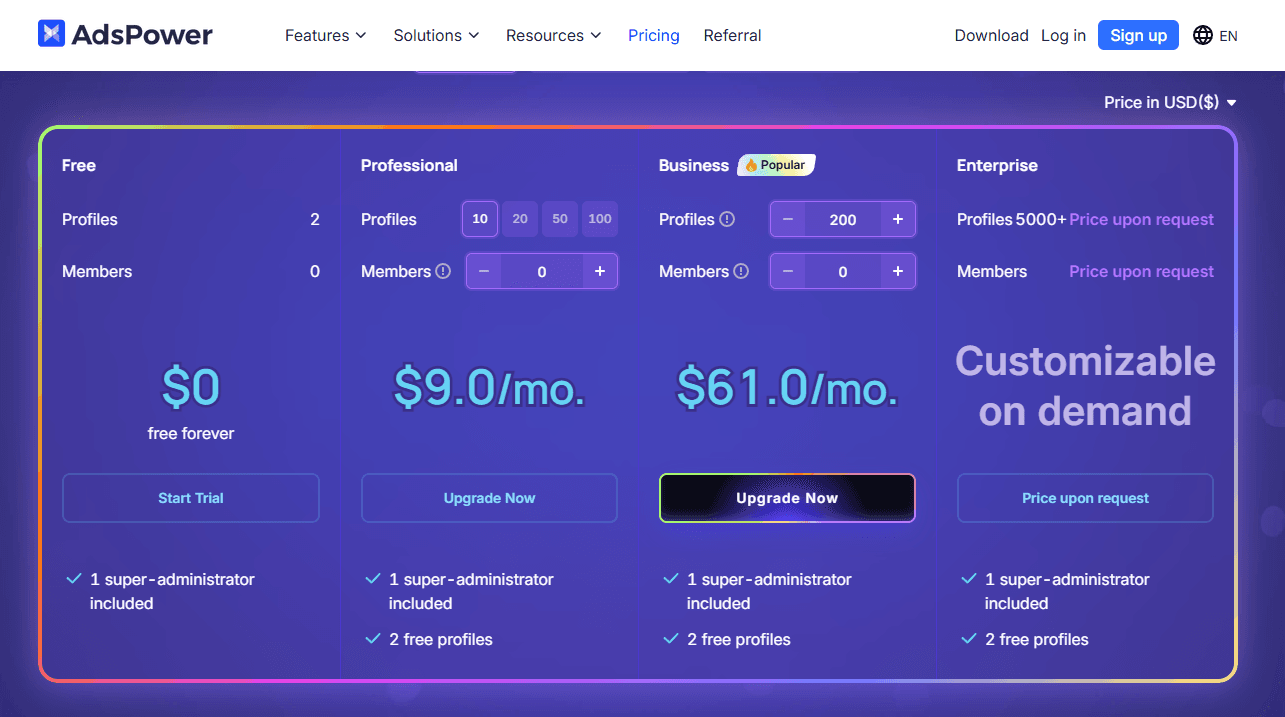Expand the Features dropdown menu

[x=325, y=35]
